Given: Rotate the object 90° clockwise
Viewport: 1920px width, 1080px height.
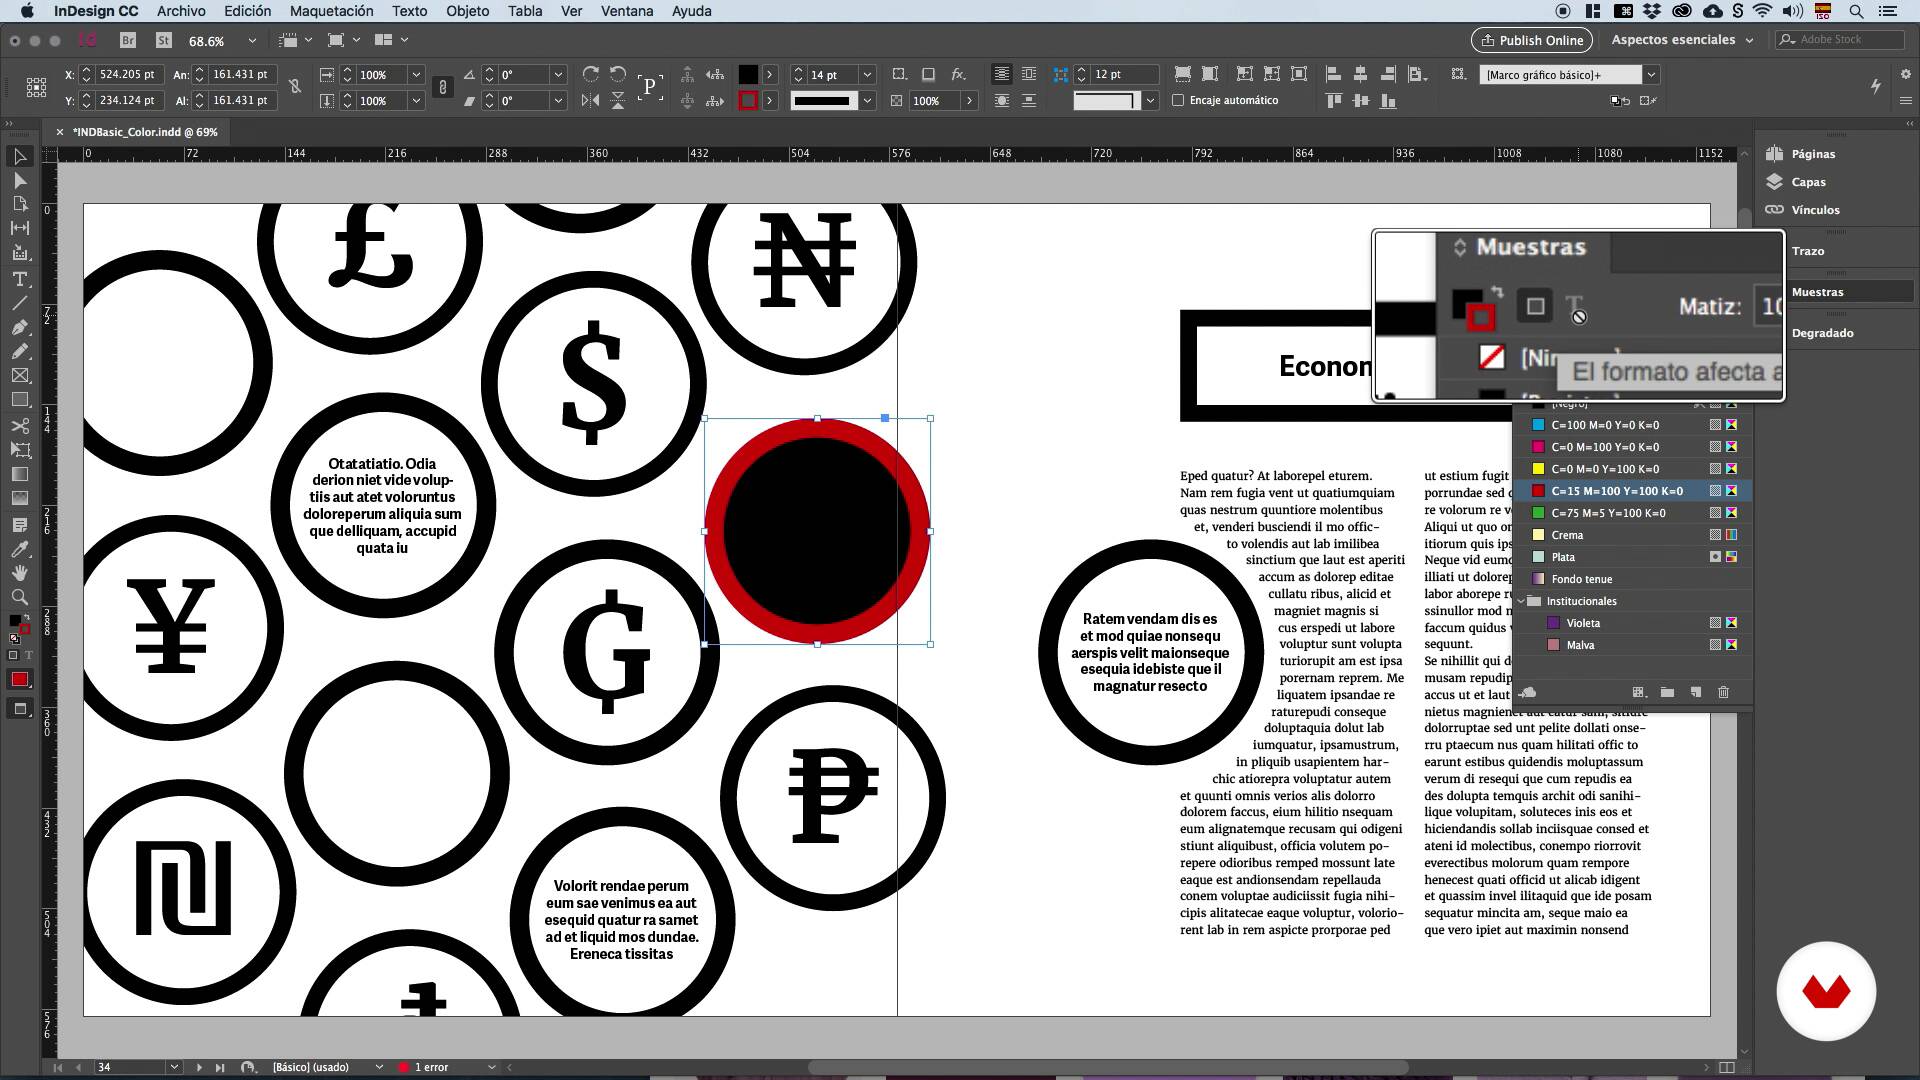Looking at the screenshot, I should coord(590,74).
